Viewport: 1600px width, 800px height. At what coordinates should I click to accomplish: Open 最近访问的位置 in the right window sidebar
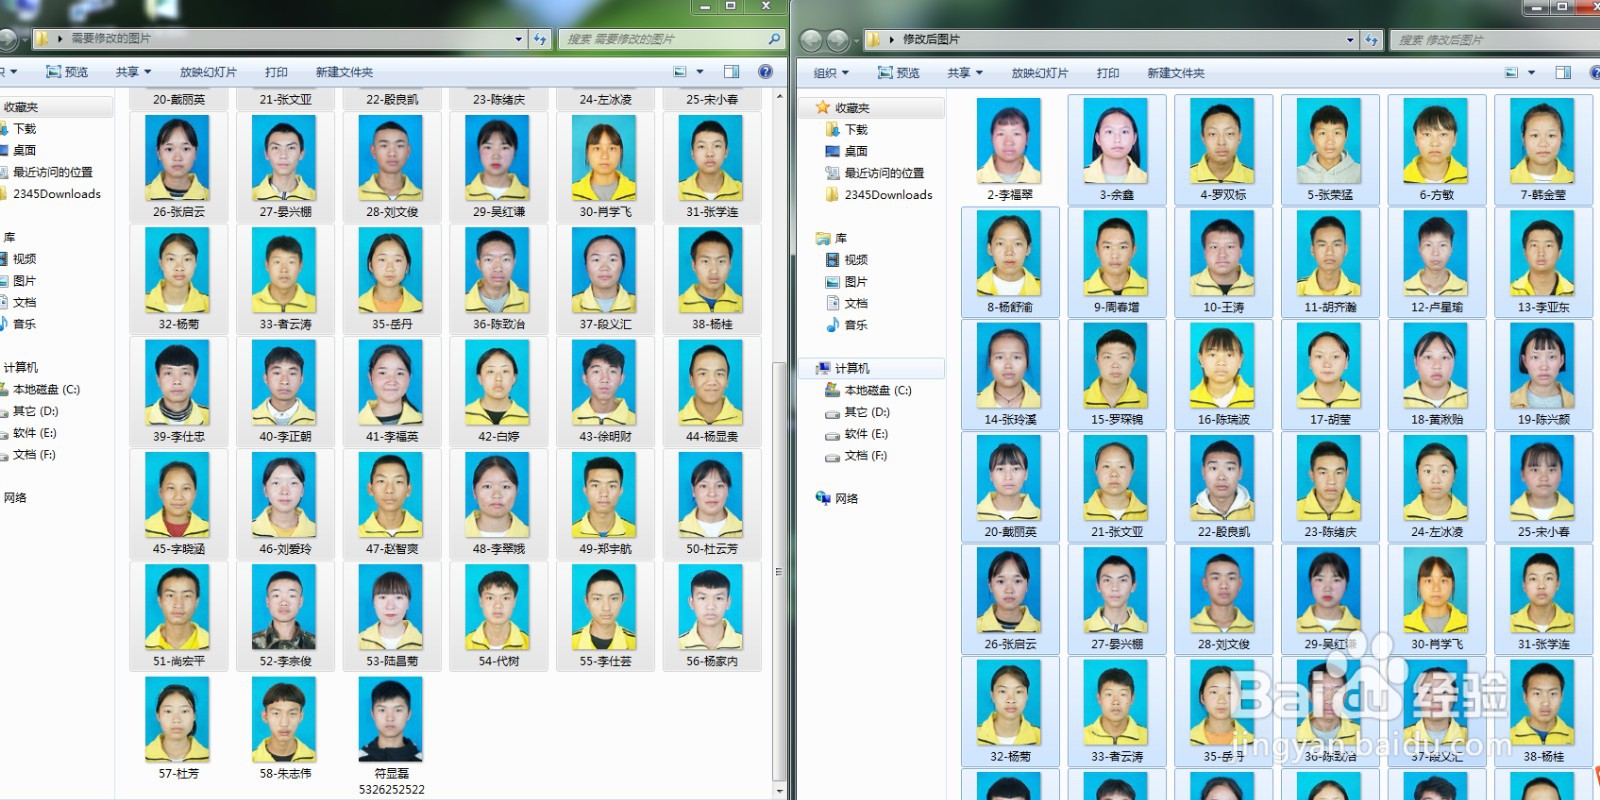click(874, 173)
